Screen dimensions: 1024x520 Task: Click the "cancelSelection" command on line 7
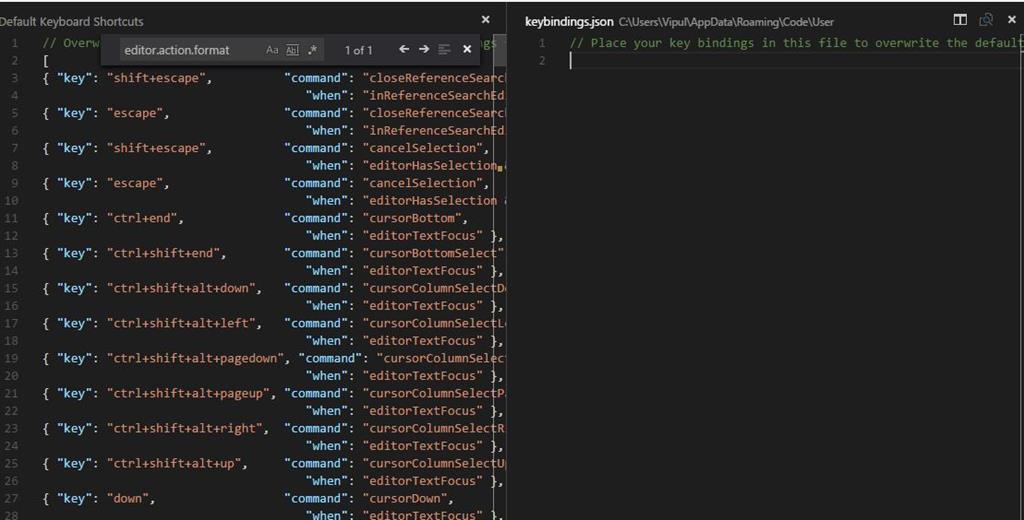pos(423,148)
